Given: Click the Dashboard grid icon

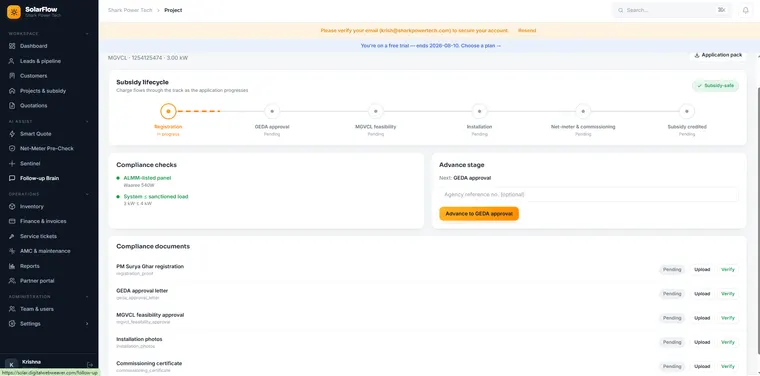Looking at the screenshot, I should (12, 46).
